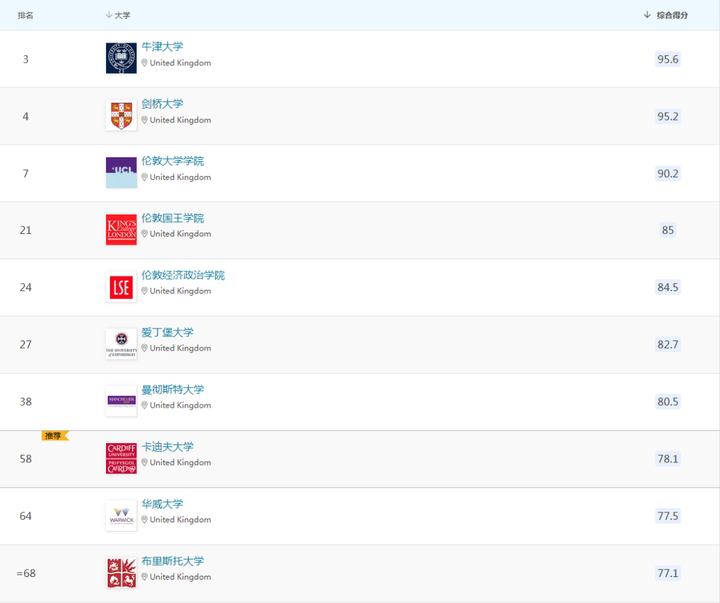Image resolution: width=720 pixels, height=603 pixels.
Task: Click location pin icon under 伦敦国王学院
Action: coord(145,234)
